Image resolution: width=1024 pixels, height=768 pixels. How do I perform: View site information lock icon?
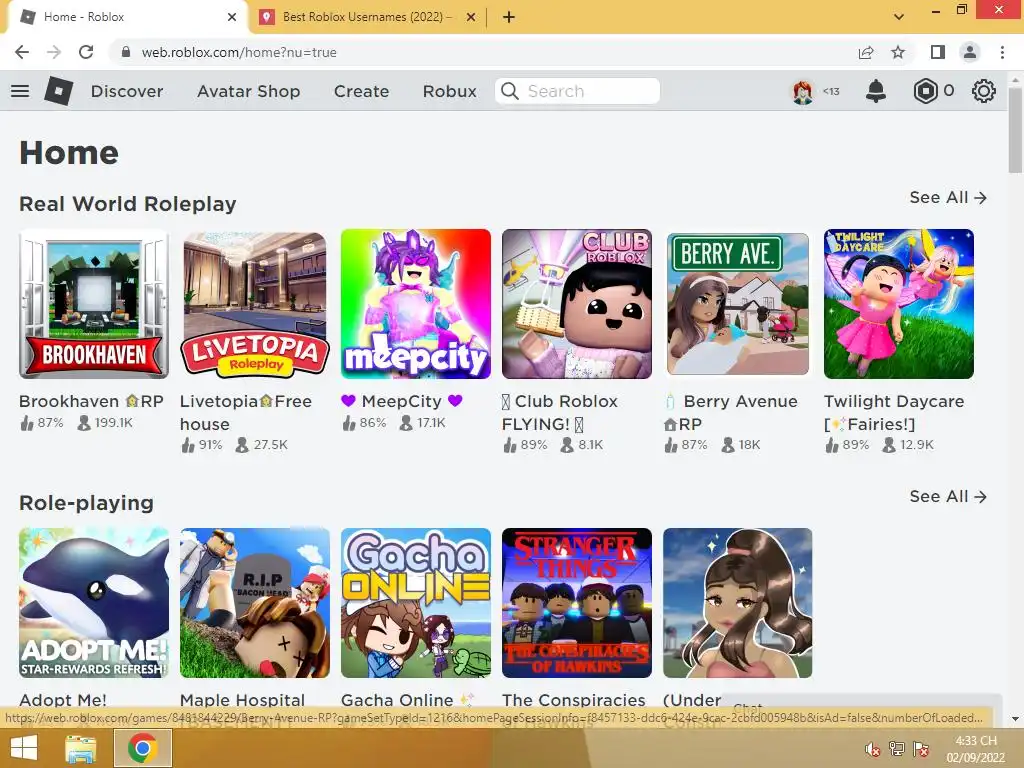126,52
